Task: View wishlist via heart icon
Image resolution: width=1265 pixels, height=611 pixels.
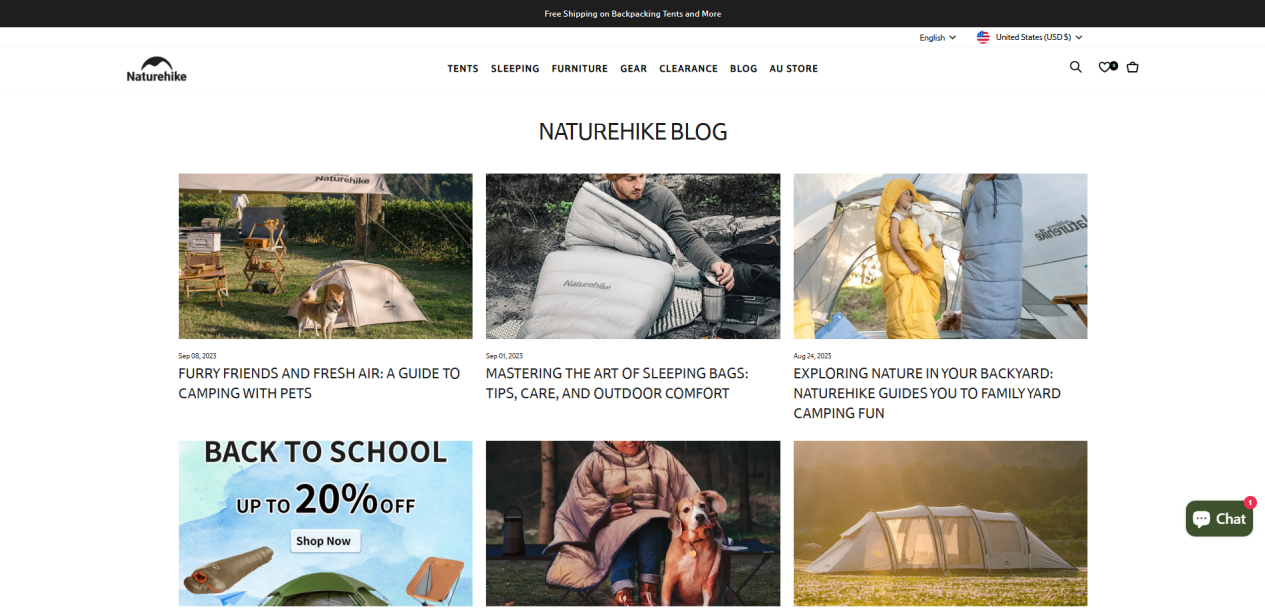Action: pos(1107,67)
